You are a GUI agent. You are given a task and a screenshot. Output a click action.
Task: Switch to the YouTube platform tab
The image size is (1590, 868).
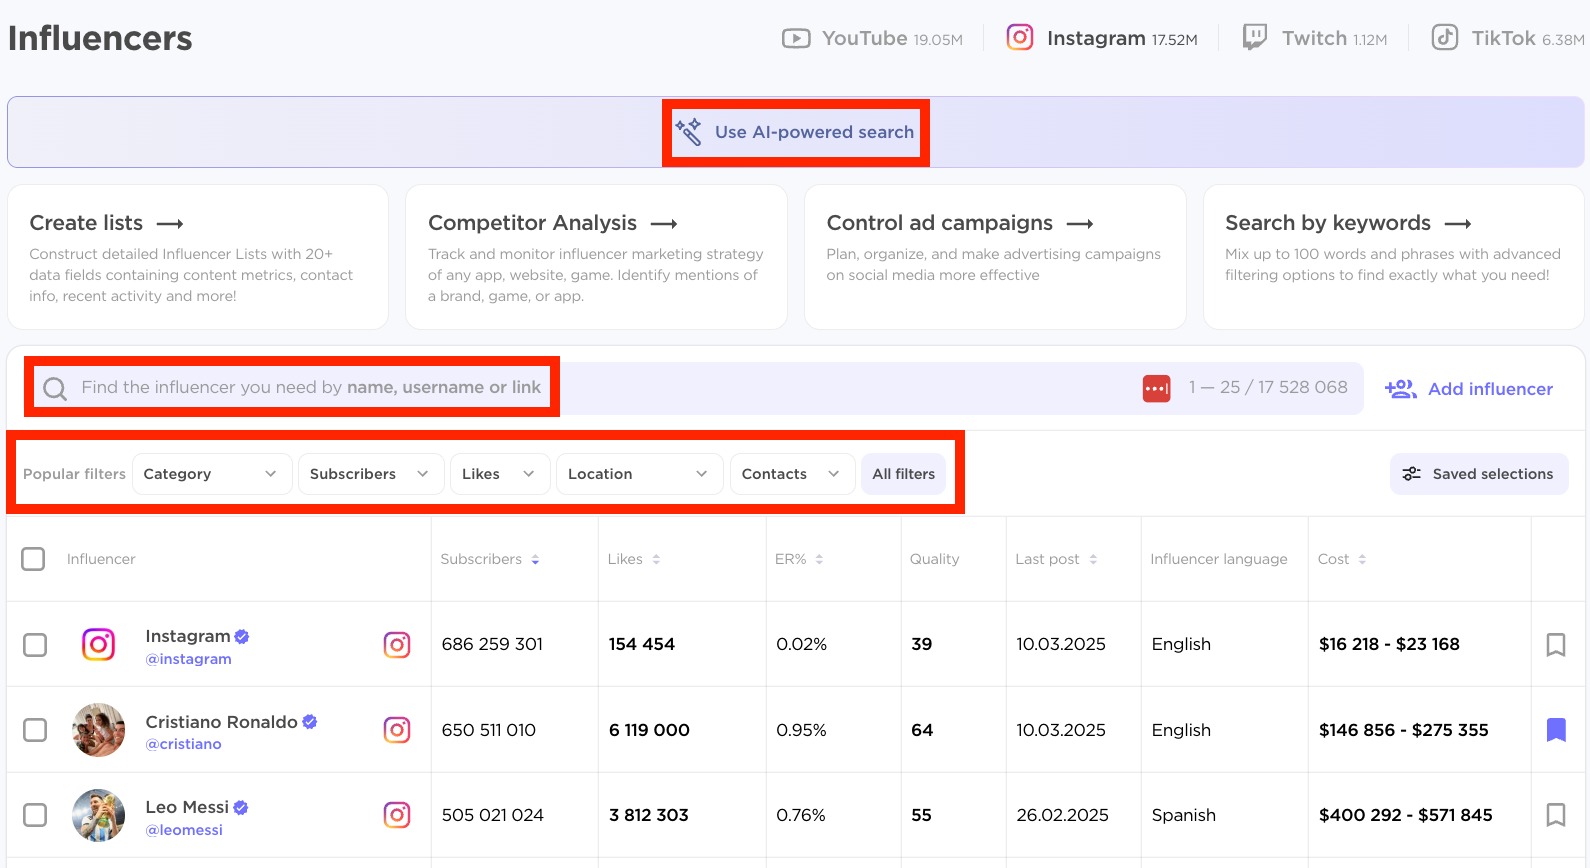(872, 38)
